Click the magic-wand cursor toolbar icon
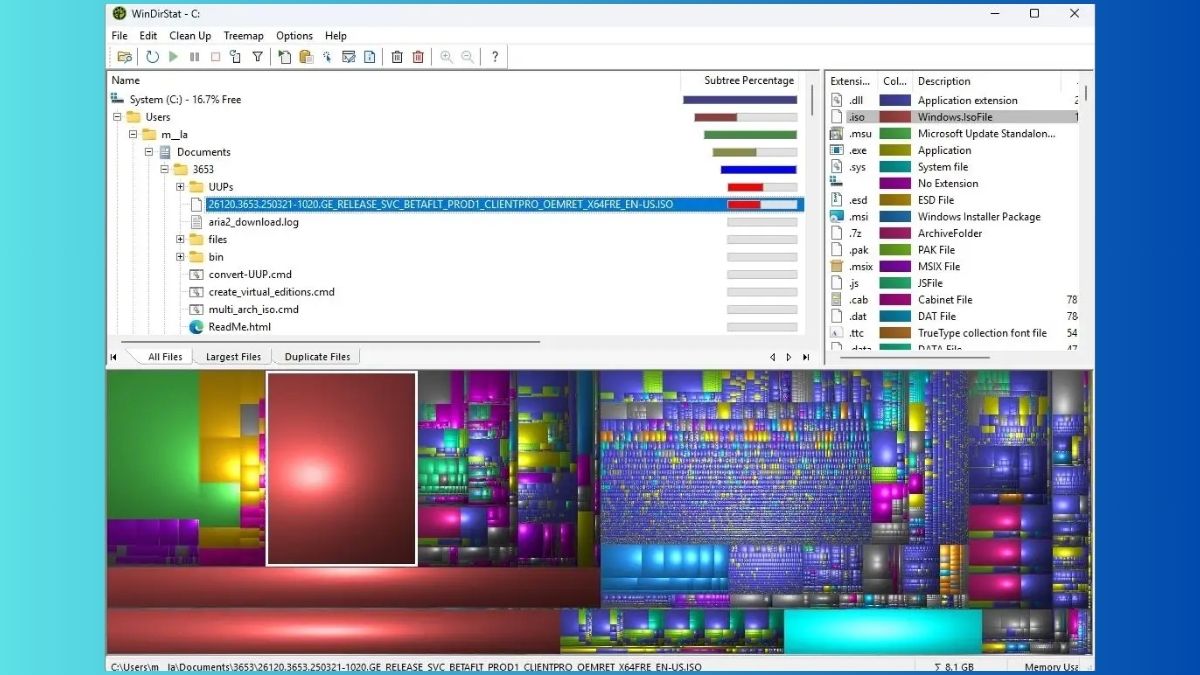Viewport: 1200px width, 675px height. pyautogui.click(x=327, y=57)
